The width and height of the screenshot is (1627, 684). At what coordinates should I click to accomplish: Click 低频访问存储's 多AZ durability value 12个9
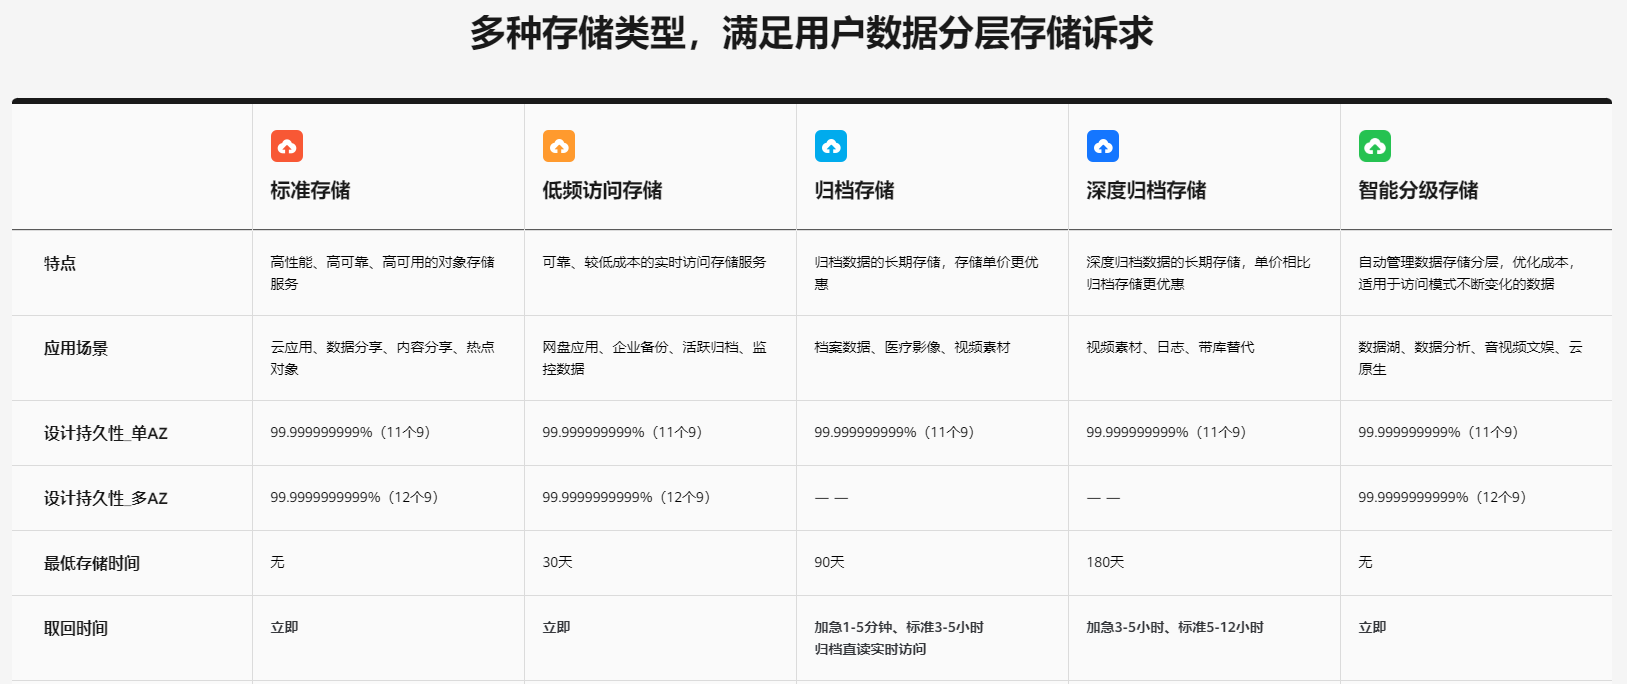coord(627,497)
